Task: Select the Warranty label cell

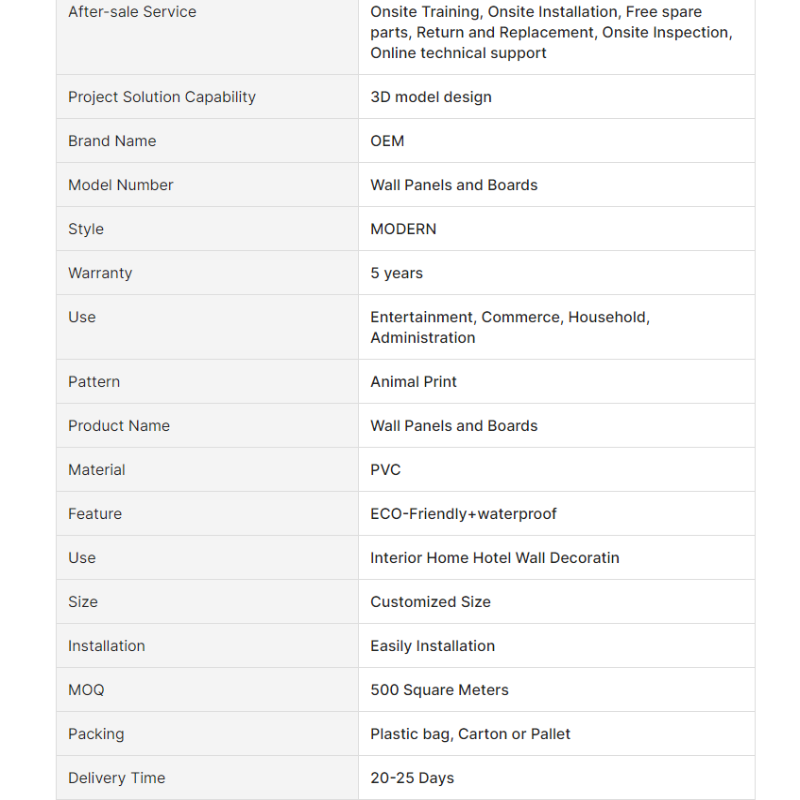Action: pyautogui.click(x=100, y=273)
